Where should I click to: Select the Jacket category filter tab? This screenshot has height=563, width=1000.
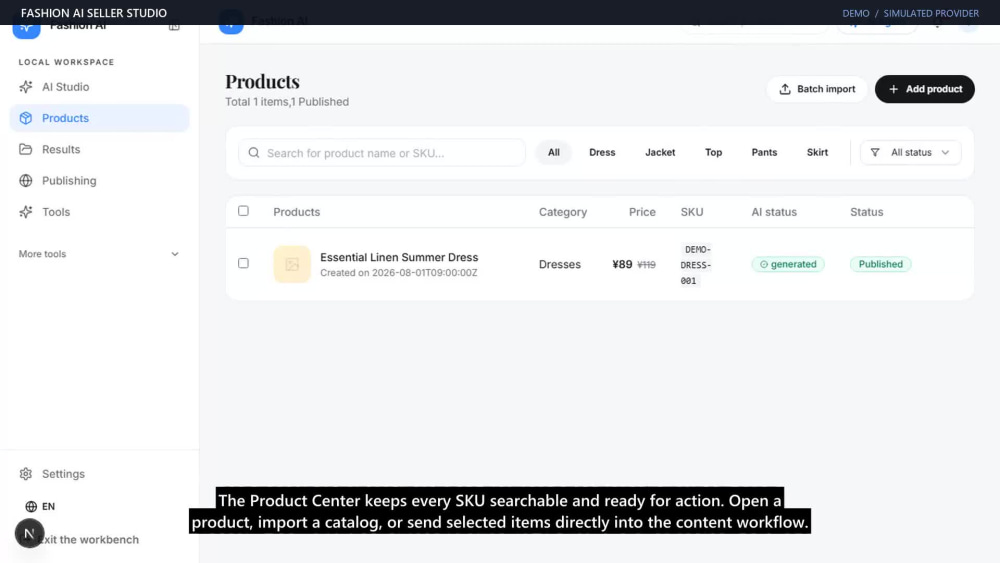coord(660,152)
